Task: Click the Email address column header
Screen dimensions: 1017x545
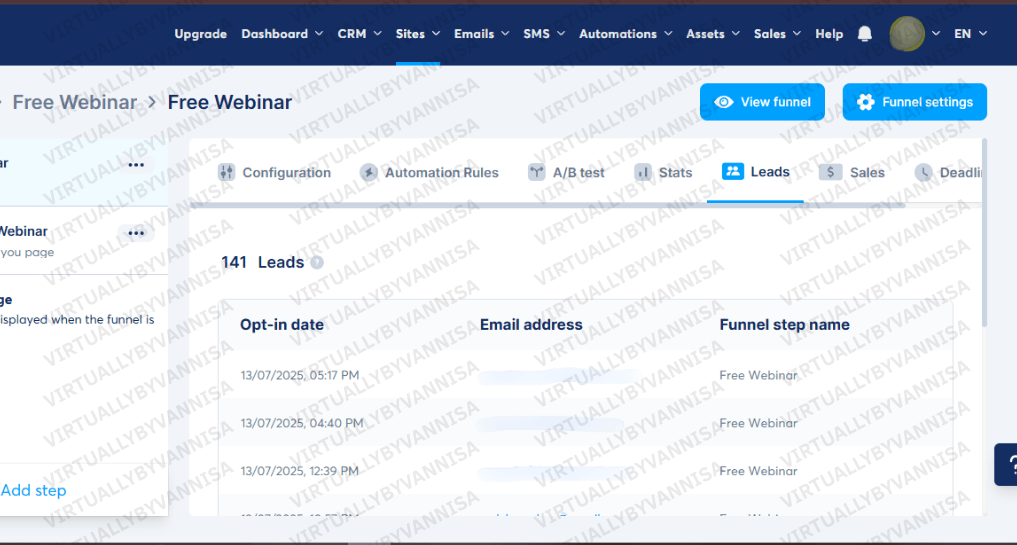Action: point(531,324)
